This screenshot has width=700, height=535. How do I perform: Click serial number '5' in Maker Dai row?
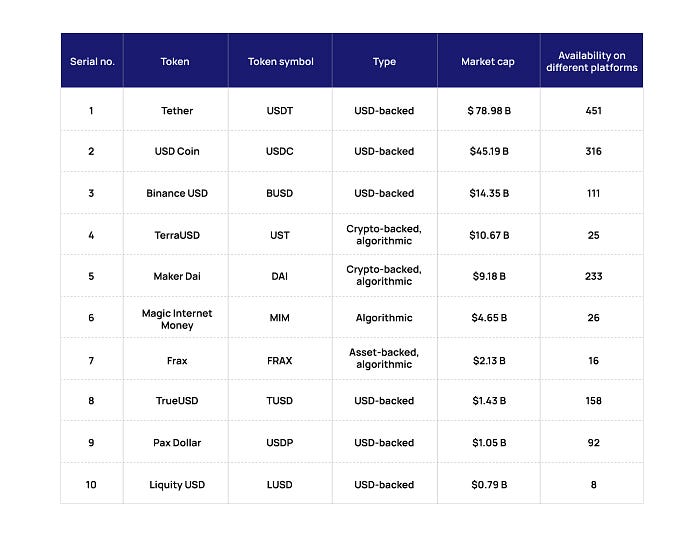(x=91, y=276)
